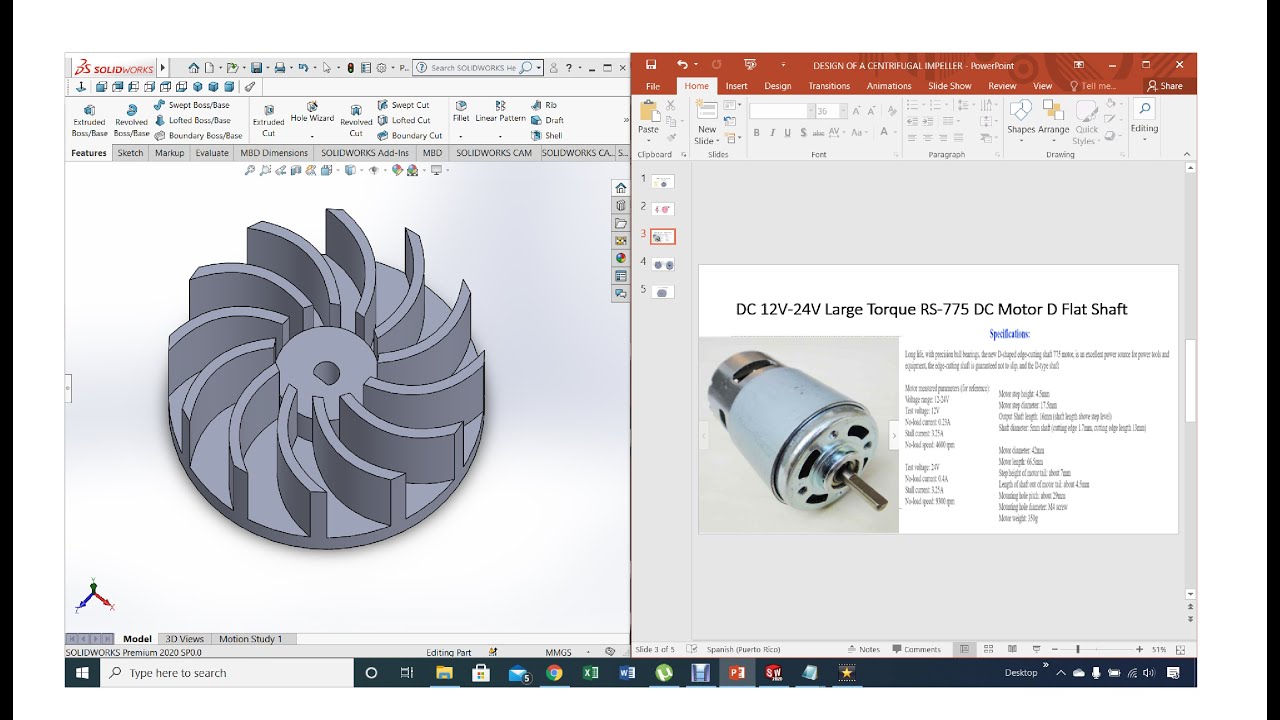Click SOLIDWORKS Home icon in top toolbar
The height and width of the screenshot is (720, 1280).
click(194, 68)
